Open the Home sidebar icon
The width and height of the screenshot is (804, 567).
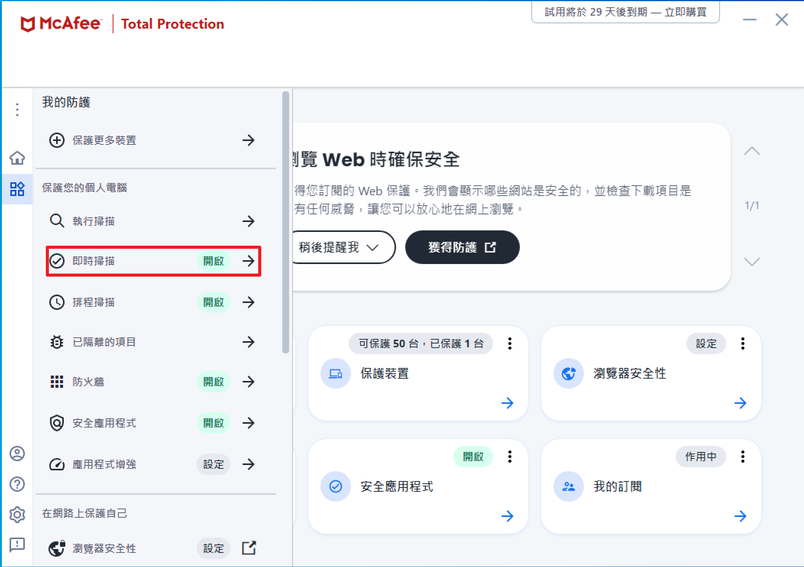click(x=17, y=157)
